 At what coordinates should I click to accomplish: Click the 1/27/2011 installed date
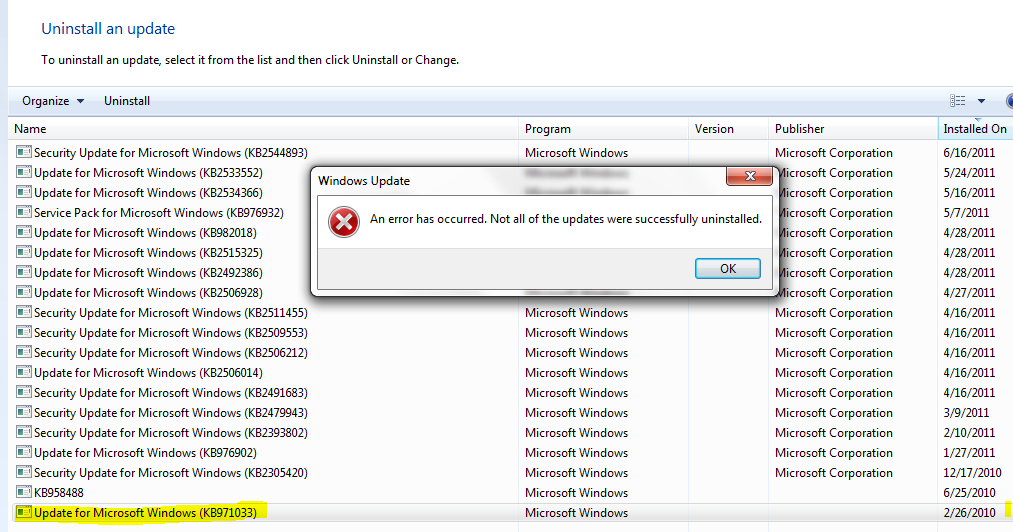coord(969,453)
